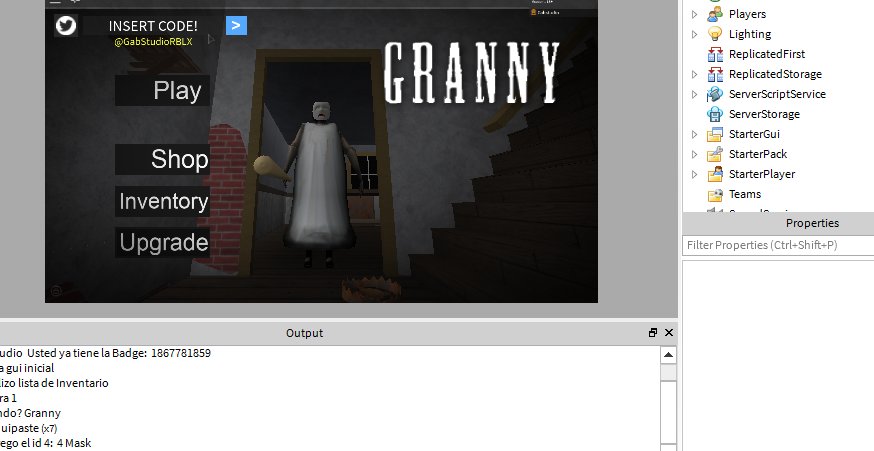Click the Properties panel header
Viewport: 874px width, 451px height.
pos(778,223)
